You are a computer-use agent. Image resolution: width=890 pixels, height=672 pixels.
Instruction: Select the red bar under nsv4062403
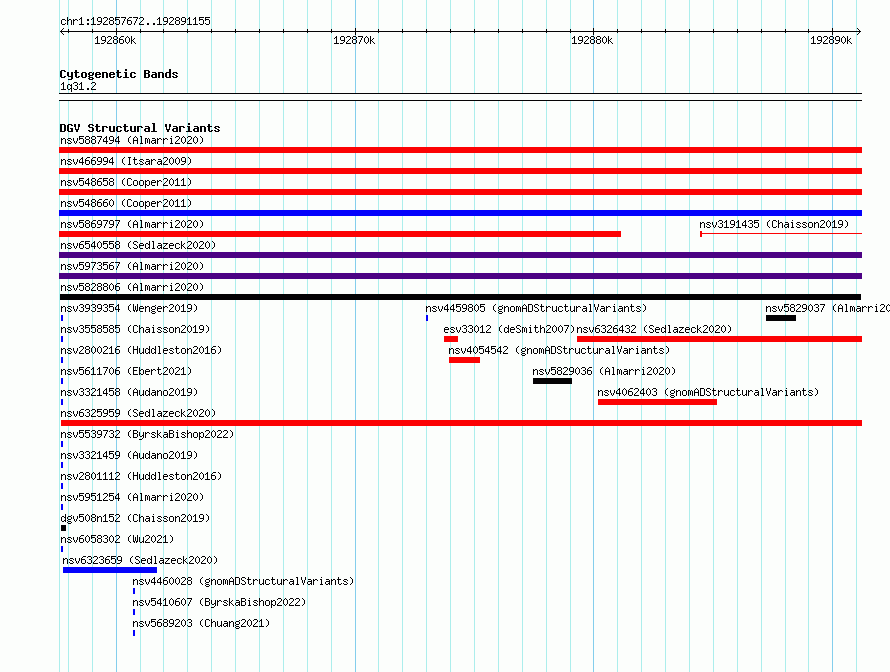[x=657, y=402]
